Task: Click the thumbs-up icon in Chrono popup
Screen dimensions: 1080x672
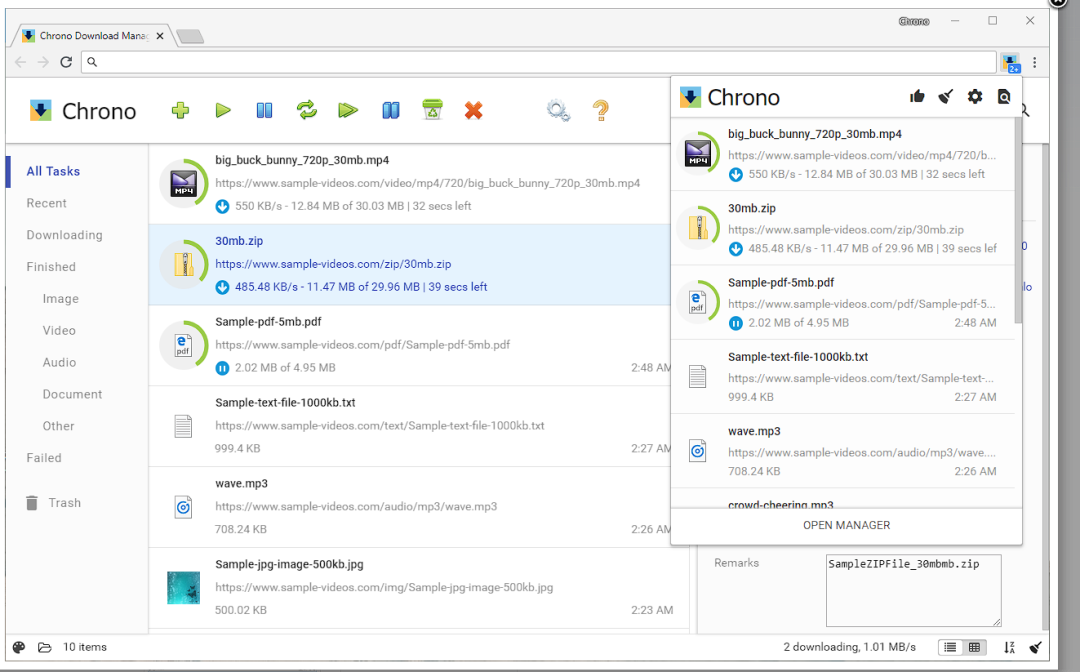Action: pyautogui.click(x=917, y=97)
